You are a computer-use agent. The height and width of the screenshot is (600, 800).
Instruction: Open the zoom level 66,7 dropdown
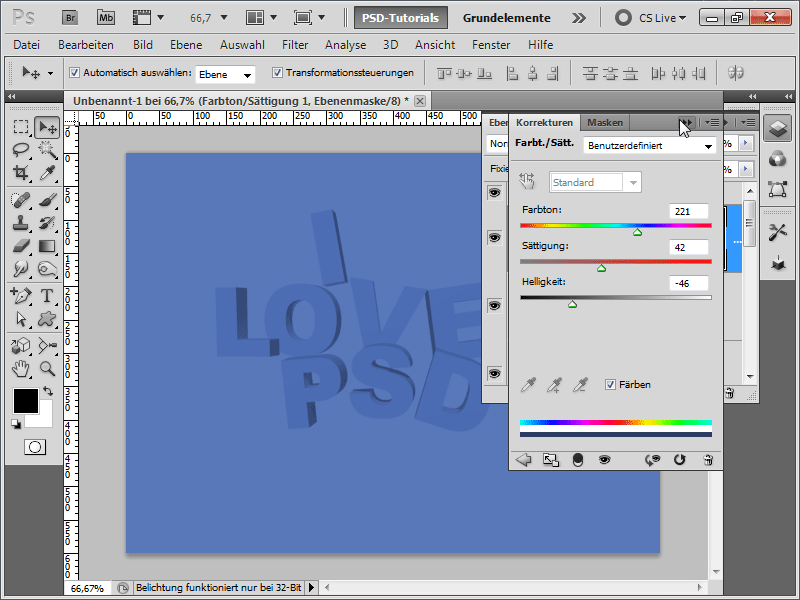pyautogui.click(x=223, y=18)
